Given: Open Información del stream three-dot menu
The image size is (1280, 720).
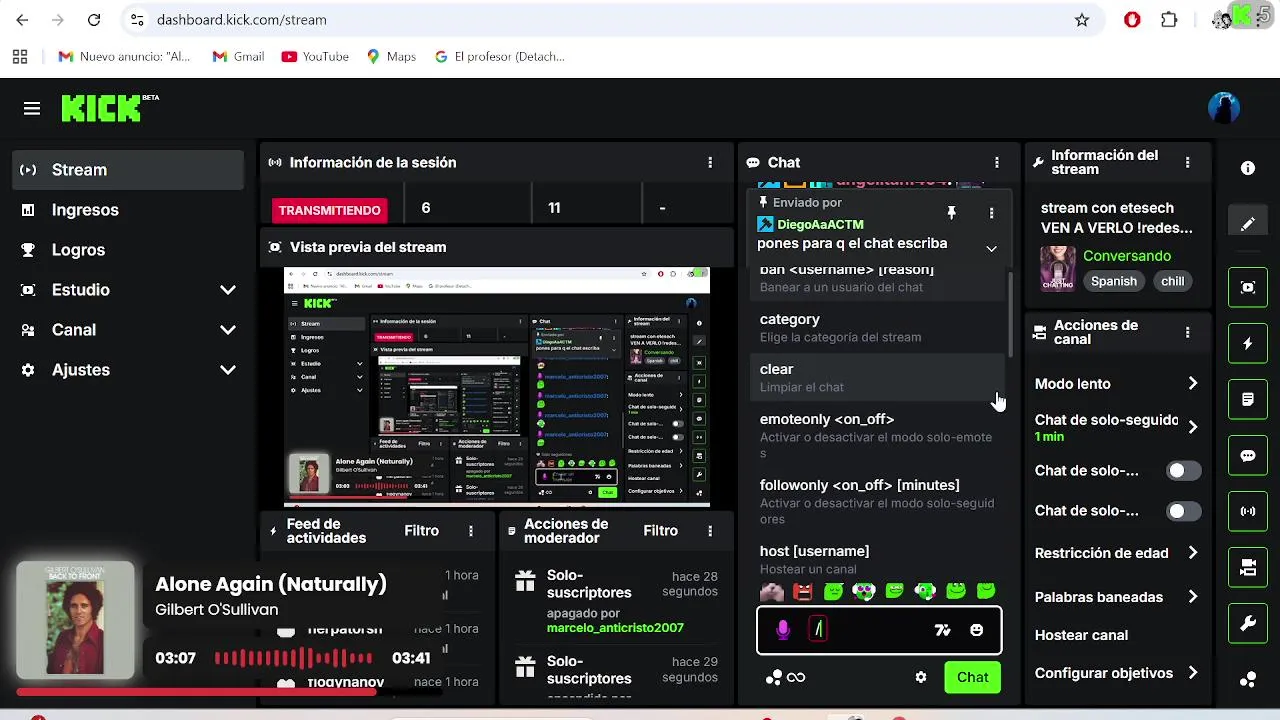Looking at the screenshot, I should pos(1187,162).
